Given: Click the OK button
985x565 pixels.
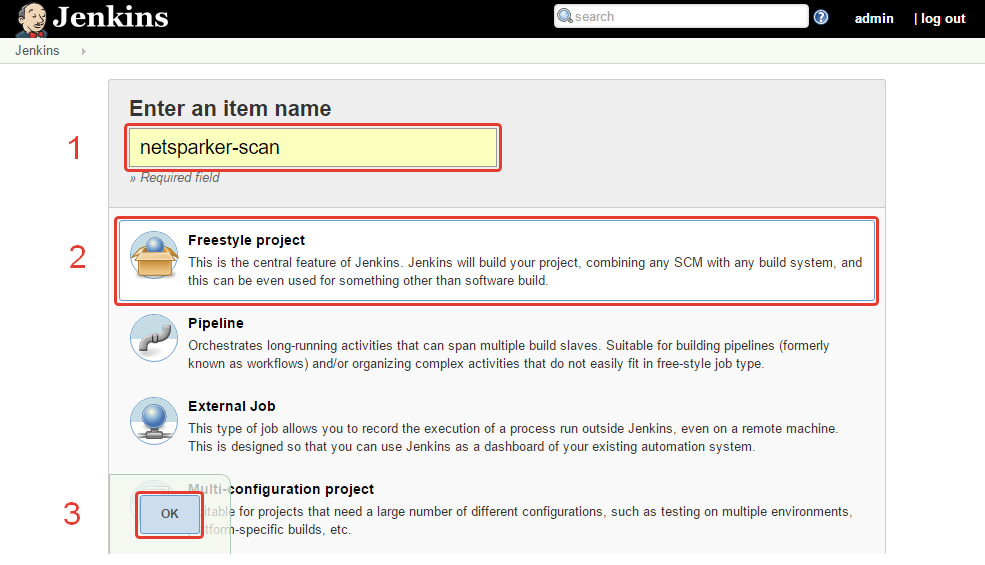Looking at the screenshot, I should (170, 513).
